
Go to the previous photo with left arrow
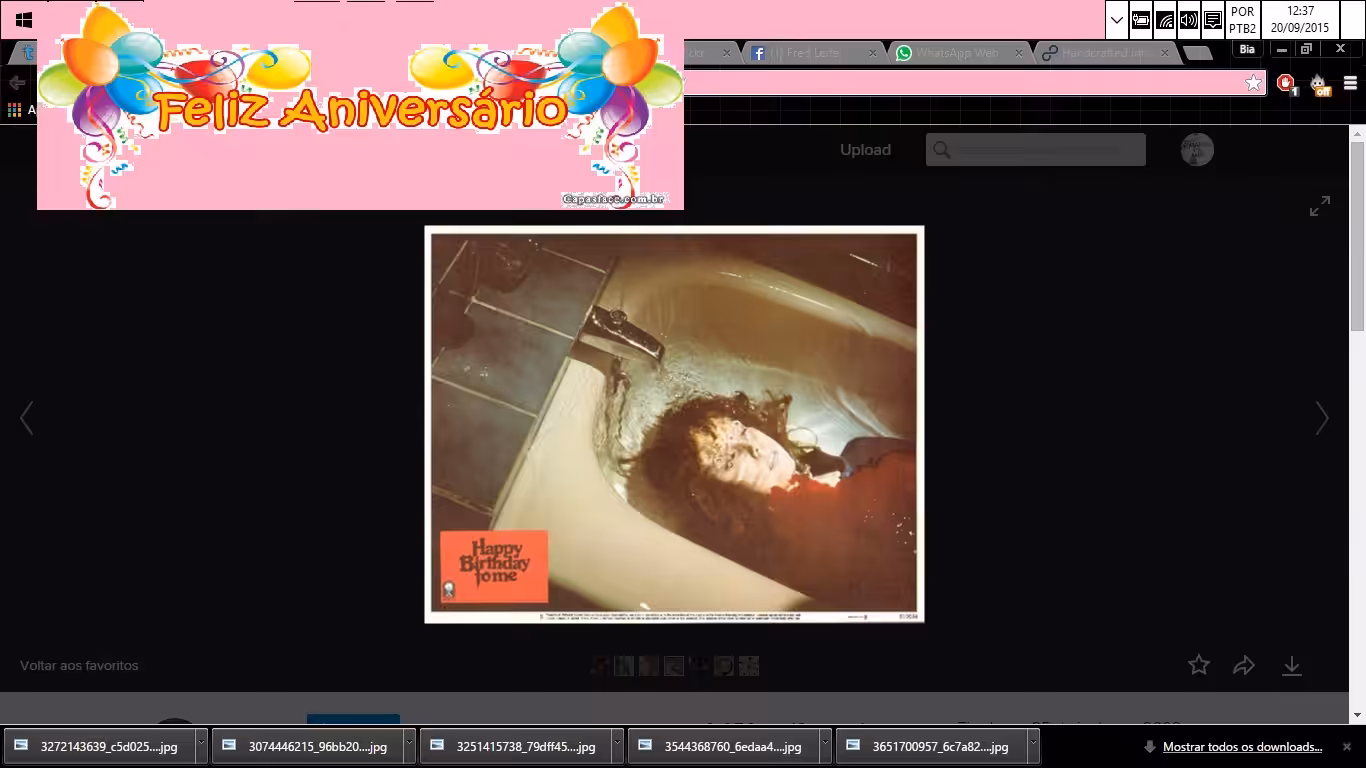coord(27,418)
